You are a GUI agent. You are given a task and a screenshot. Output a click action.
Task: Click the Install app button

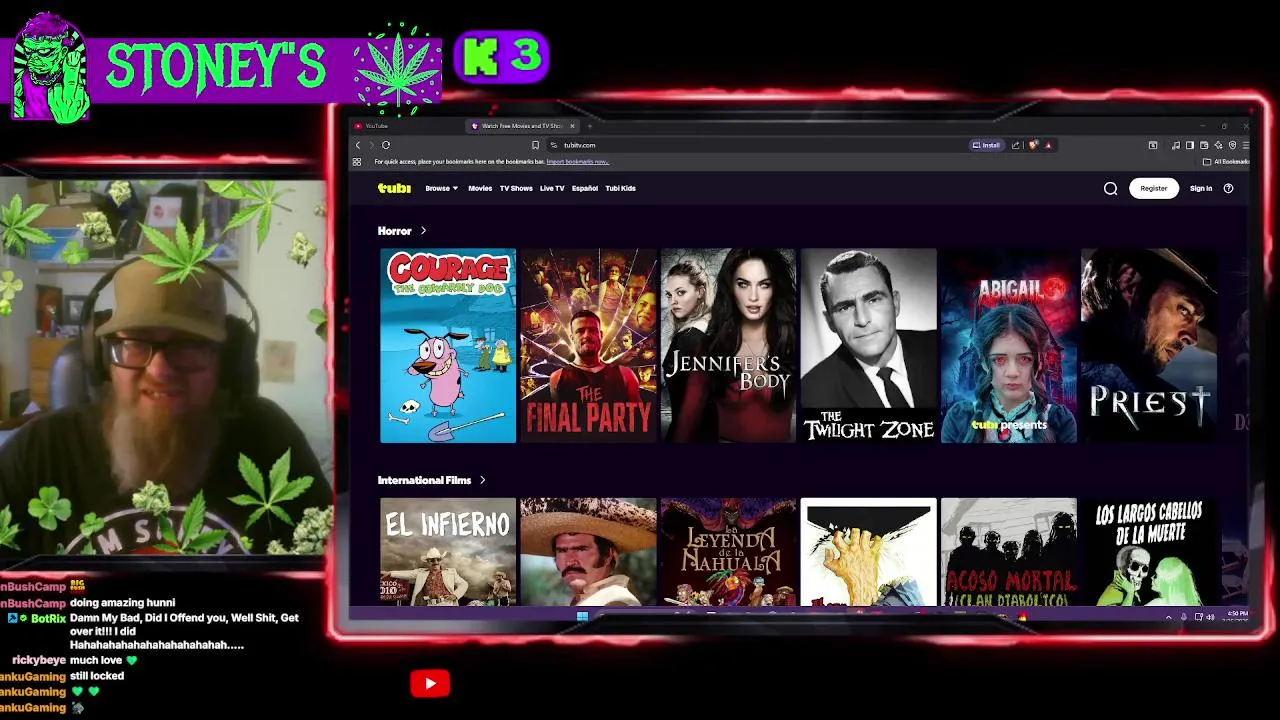point(986,145)
